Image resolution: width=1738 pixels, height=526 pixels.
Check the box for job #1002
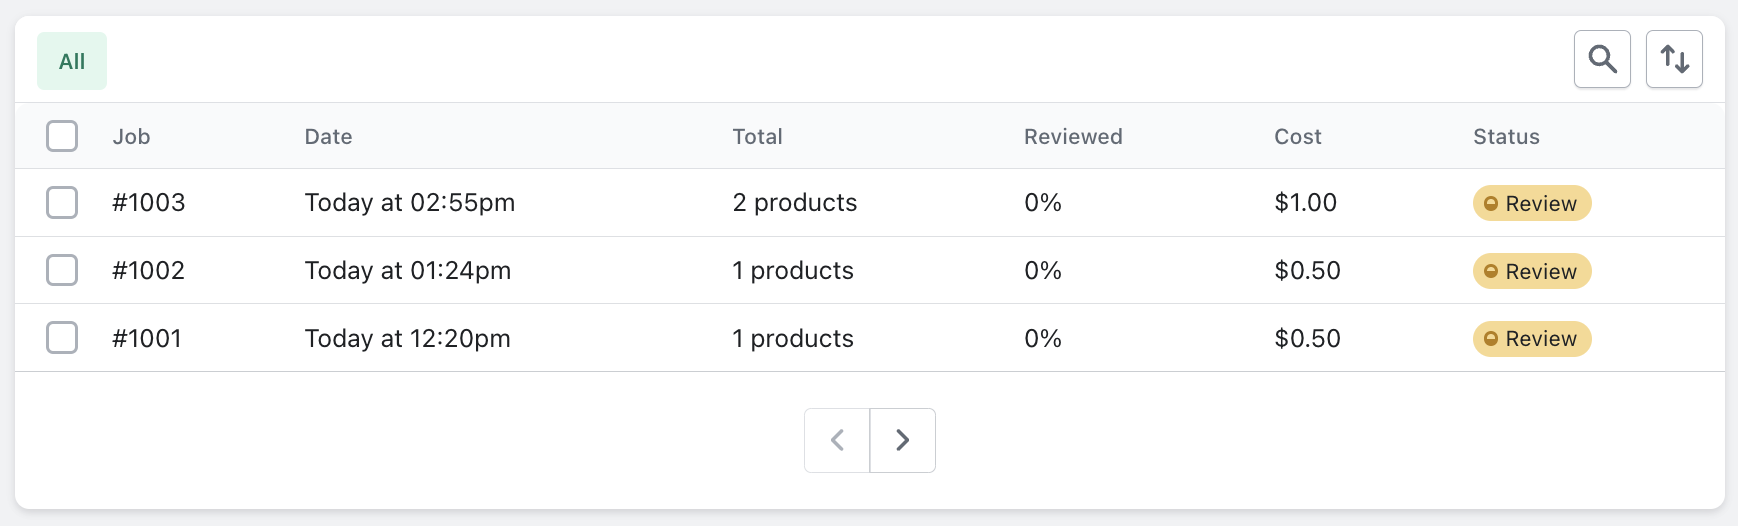click(x=62, y=270)
